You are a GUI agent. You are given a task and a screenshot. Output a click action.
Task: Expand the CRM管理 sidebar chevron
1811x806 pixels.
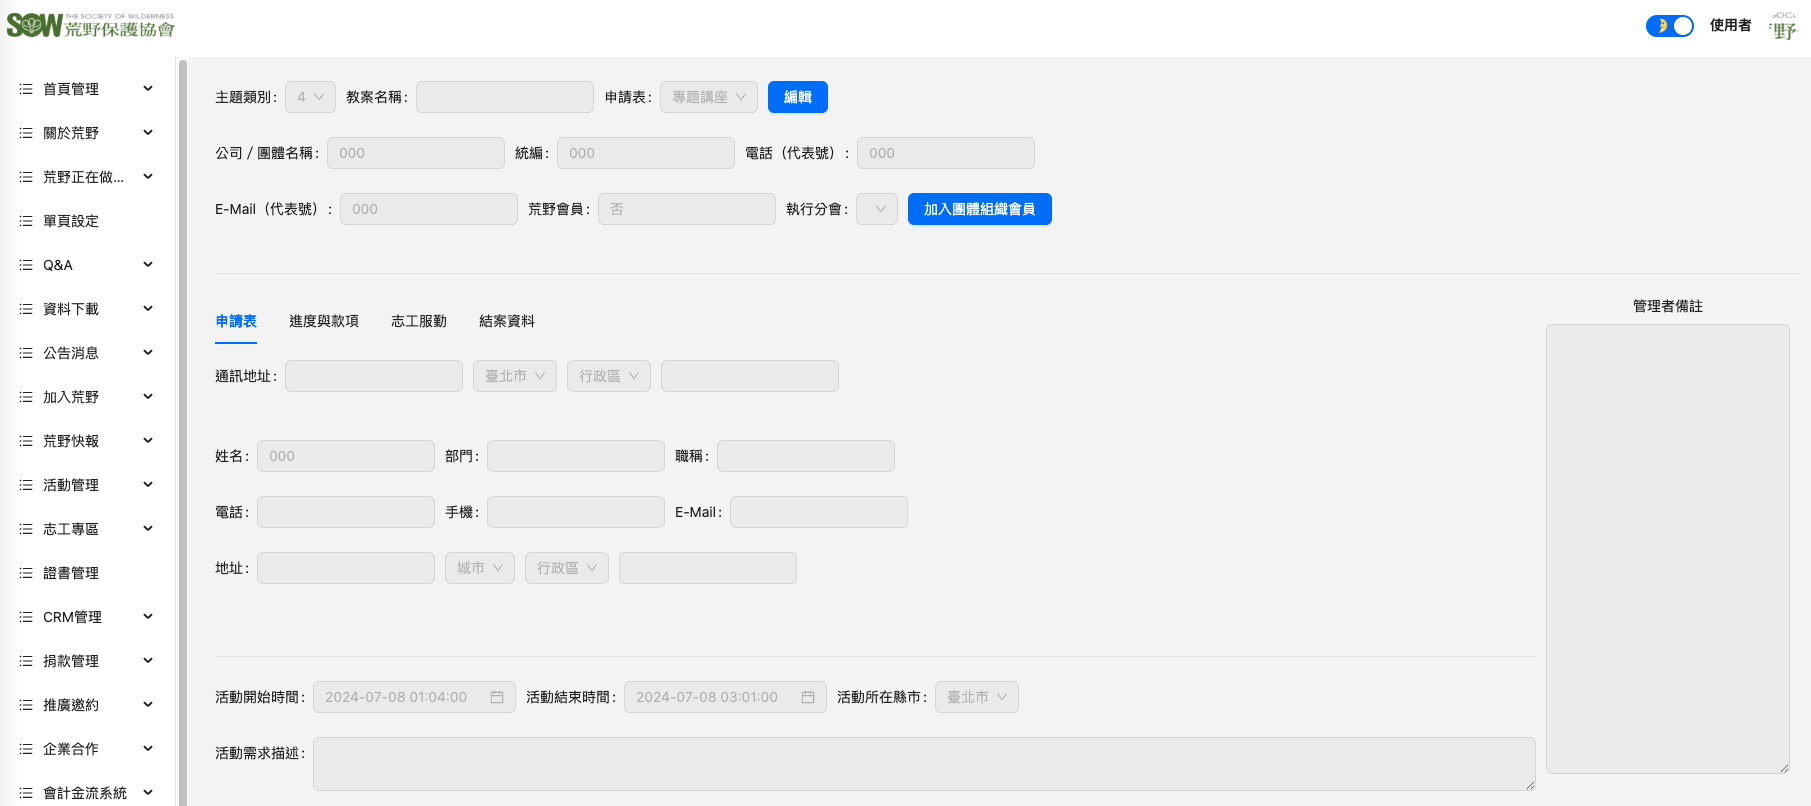point(148,617)
